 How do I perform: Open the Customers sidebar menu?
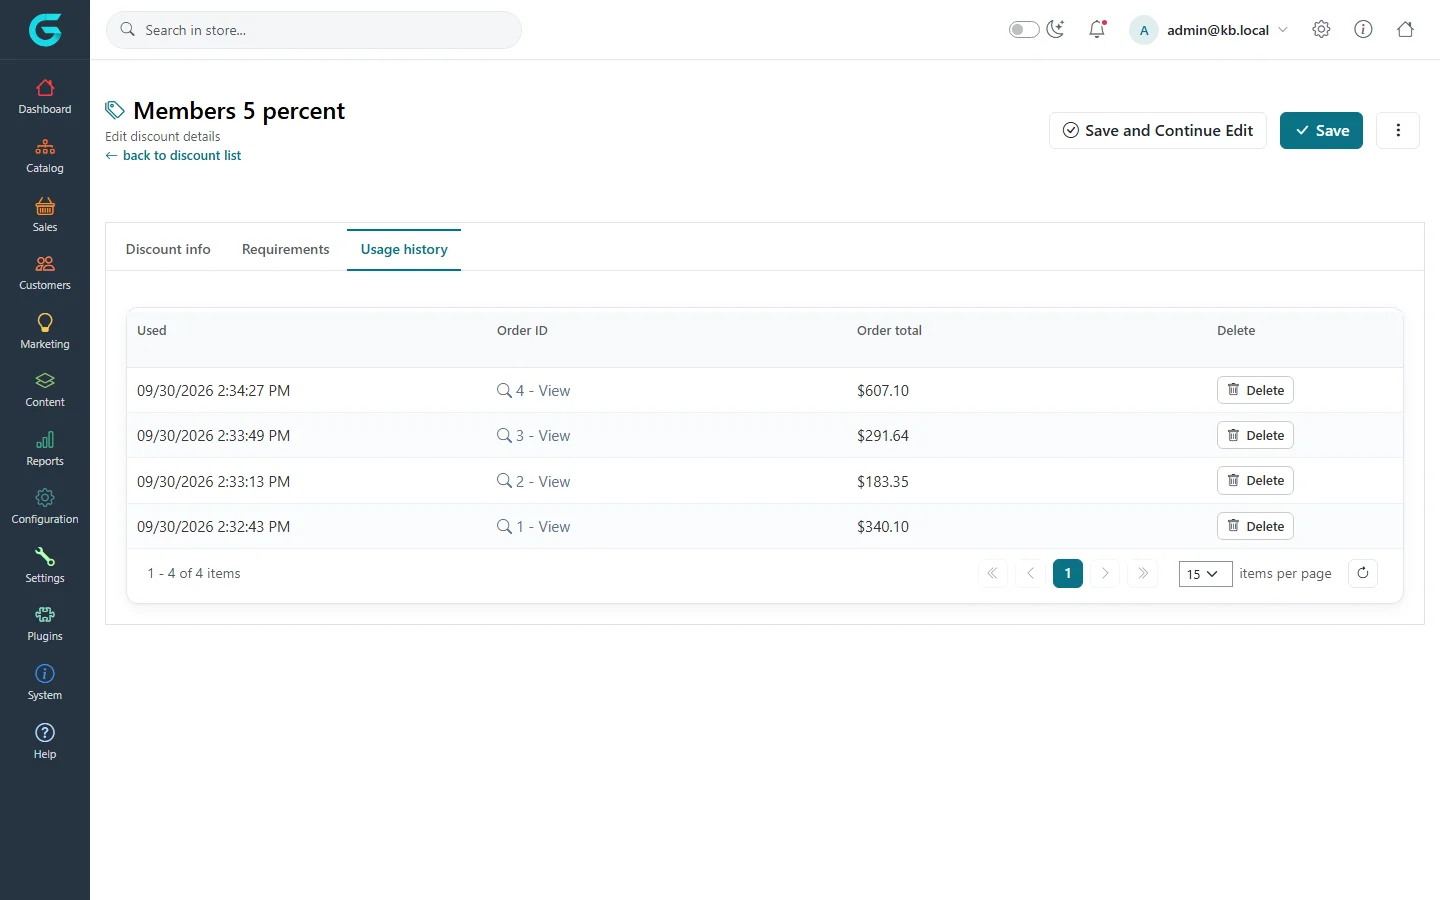coord(45,273)
